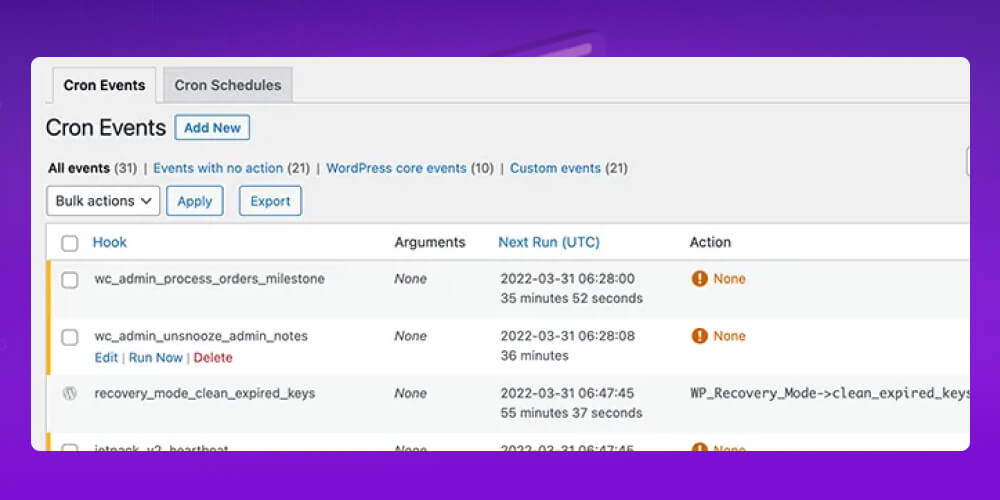
Task: Click the wc_admin_process_orders_milestone hook name
Action: click(210, 279)
